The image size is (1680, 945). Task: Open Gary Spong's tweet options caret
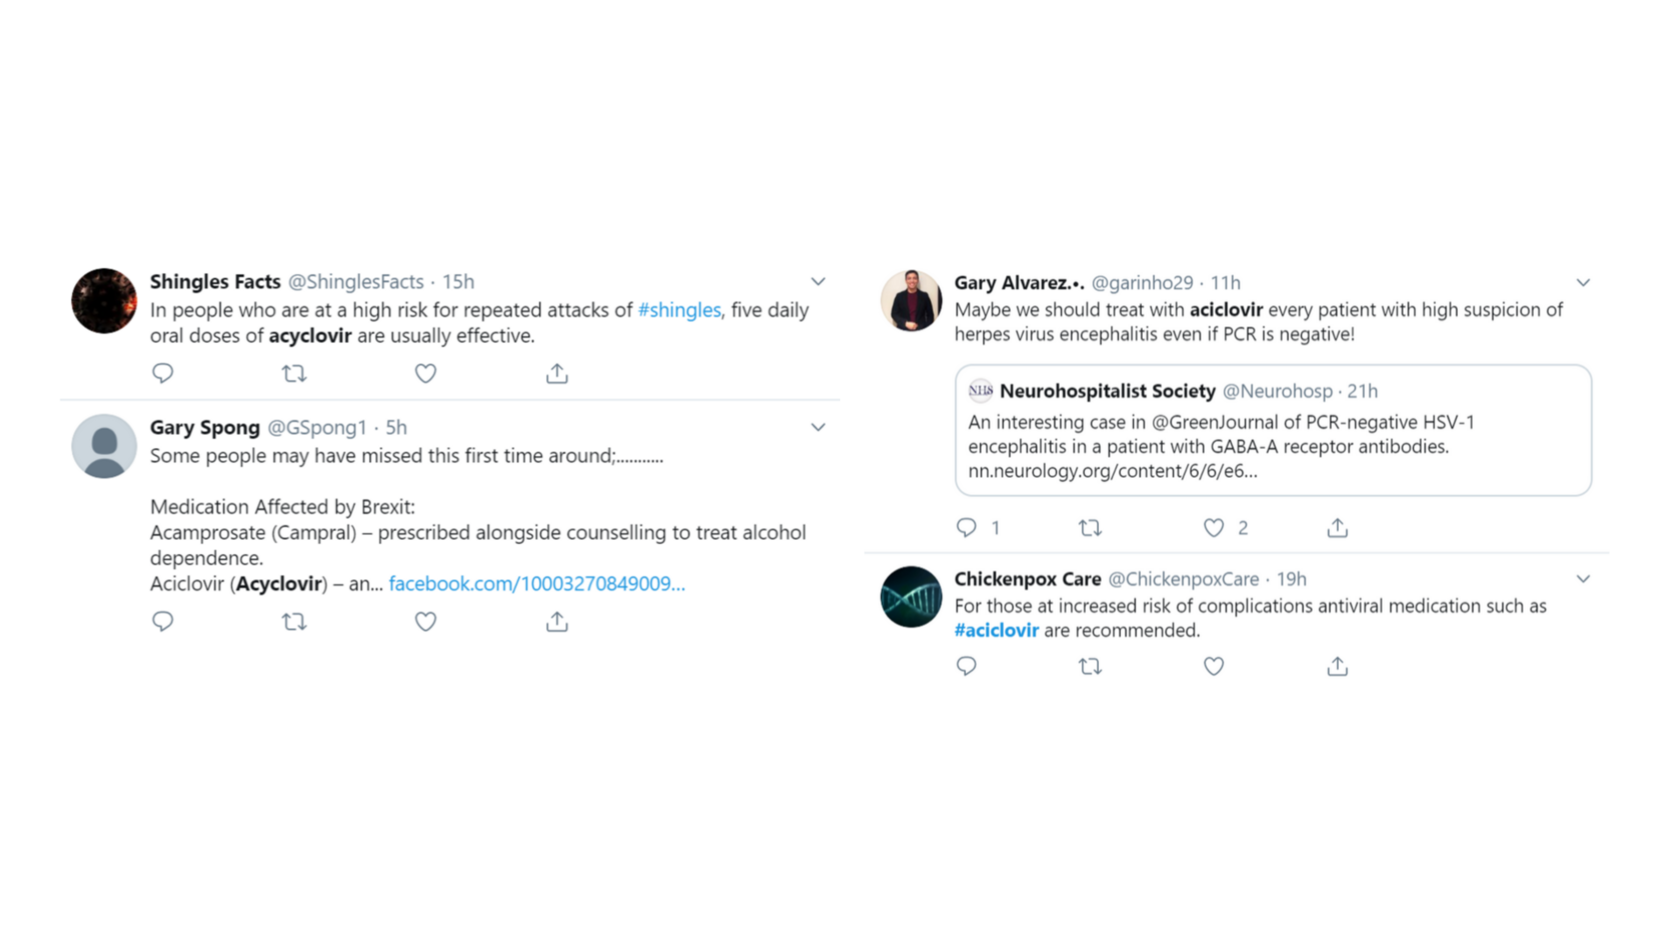[817, 427]
